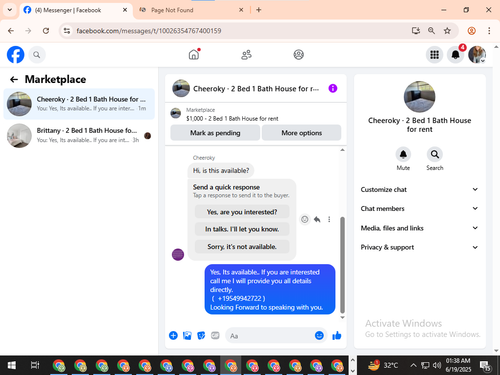Go to the Home feed icon
Image resolution: width=500 pixels, height=375 pixels.
click(x=194, y=54)
